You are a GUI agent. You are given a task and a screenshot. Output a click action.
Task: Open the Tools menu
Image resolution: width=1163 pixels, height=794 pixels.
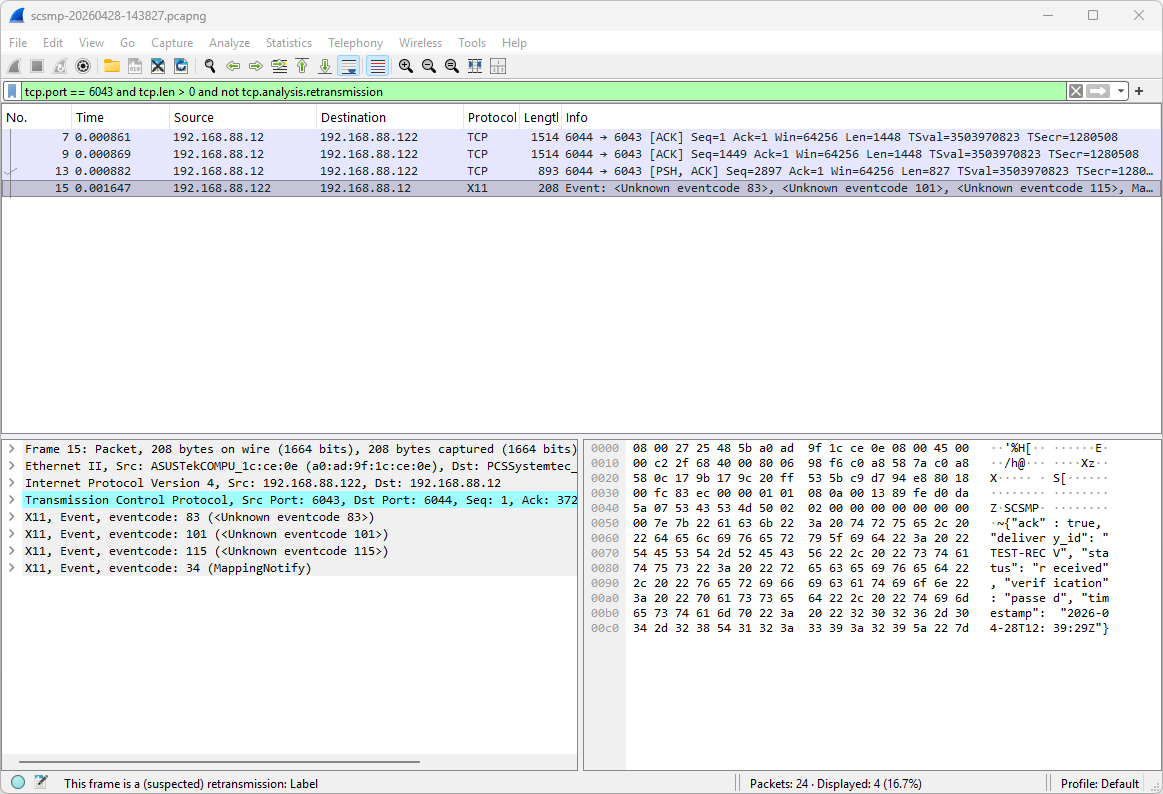[472, 43]
